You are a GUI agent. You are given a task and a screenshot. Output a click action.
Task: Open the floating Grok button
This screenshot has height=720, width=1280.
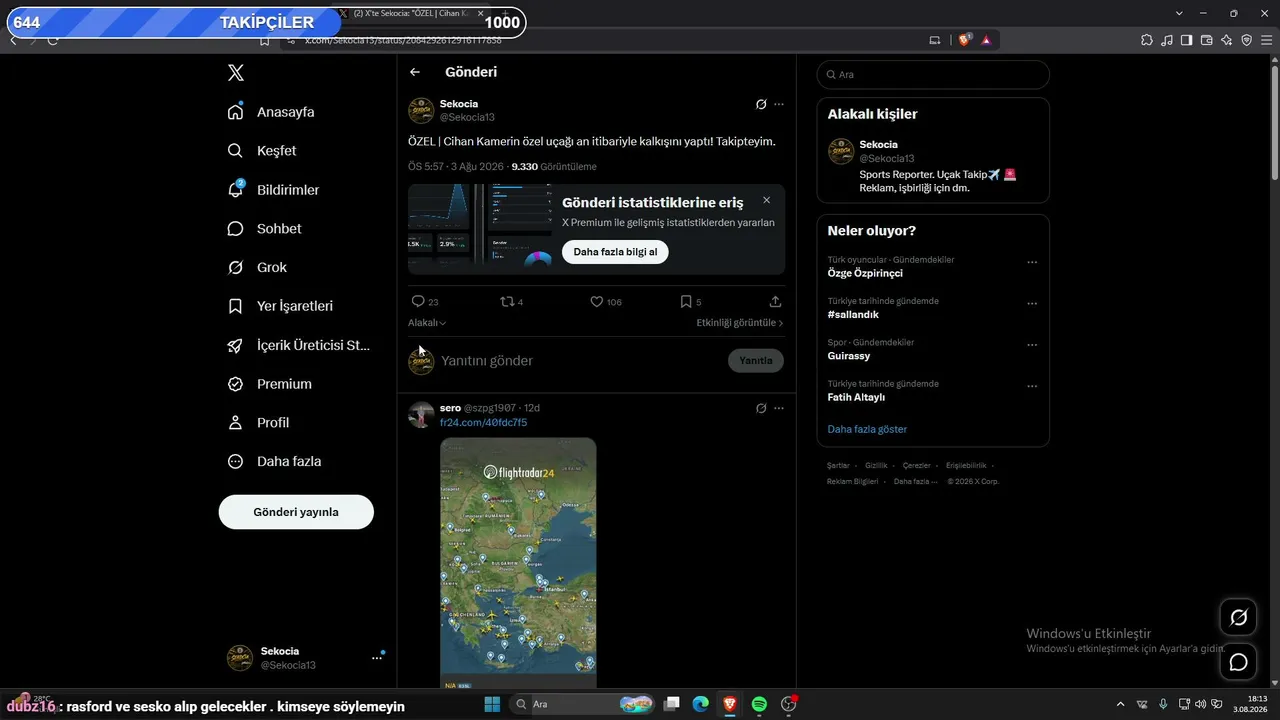click(x=1238, y=618)
